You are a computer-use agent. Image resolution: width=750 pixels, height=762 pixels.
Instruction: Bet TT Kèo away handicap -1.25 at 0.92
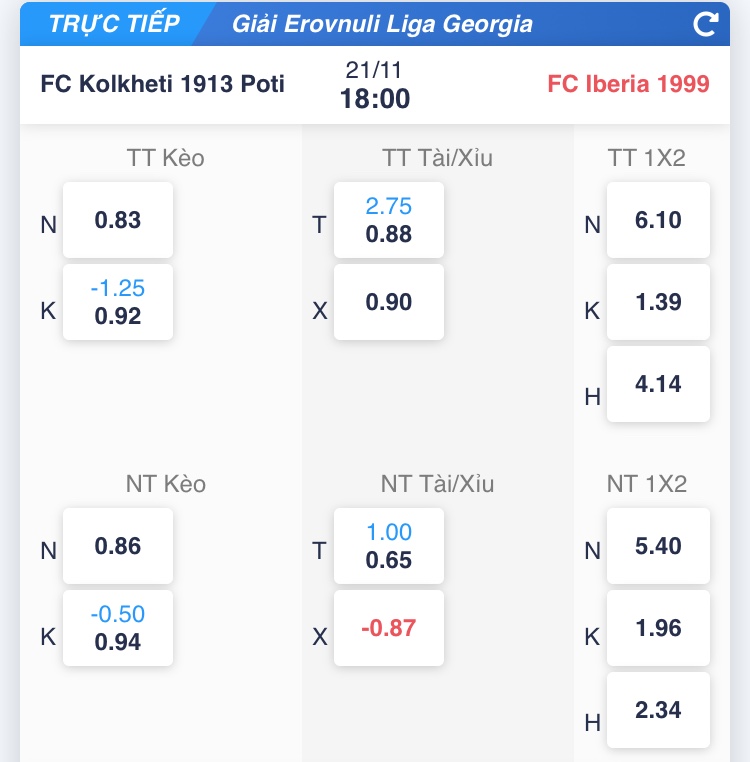[x=118, y=302]
